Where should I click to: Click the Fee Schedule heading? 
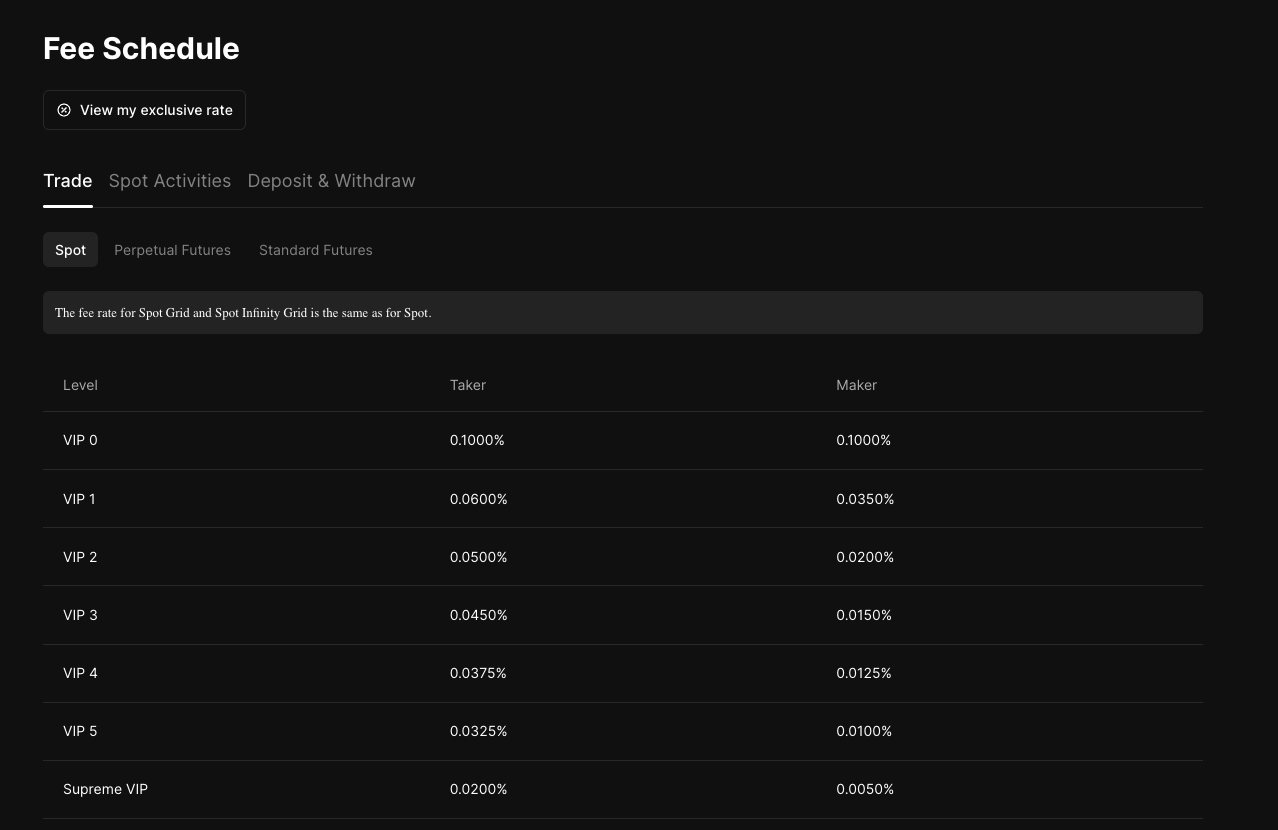[141, 48]
